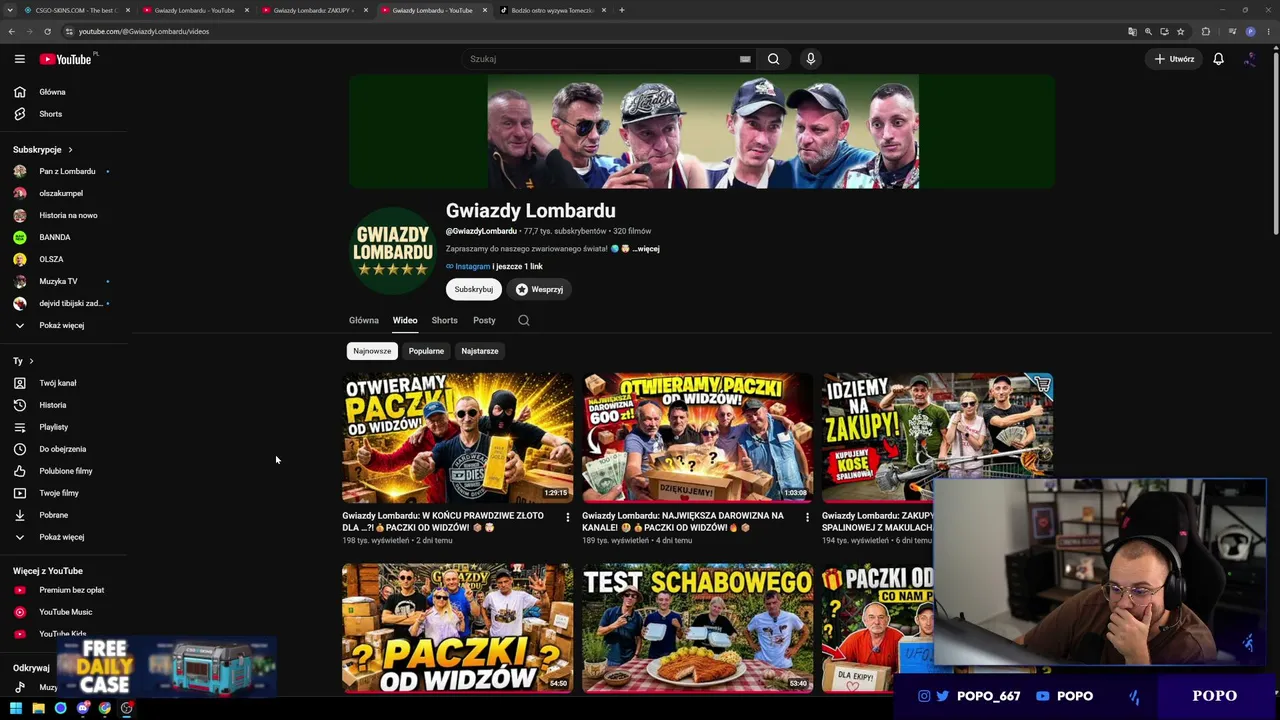1280x720 pixels.
Task: Reload the page in the browser
Action: (47, 31)
